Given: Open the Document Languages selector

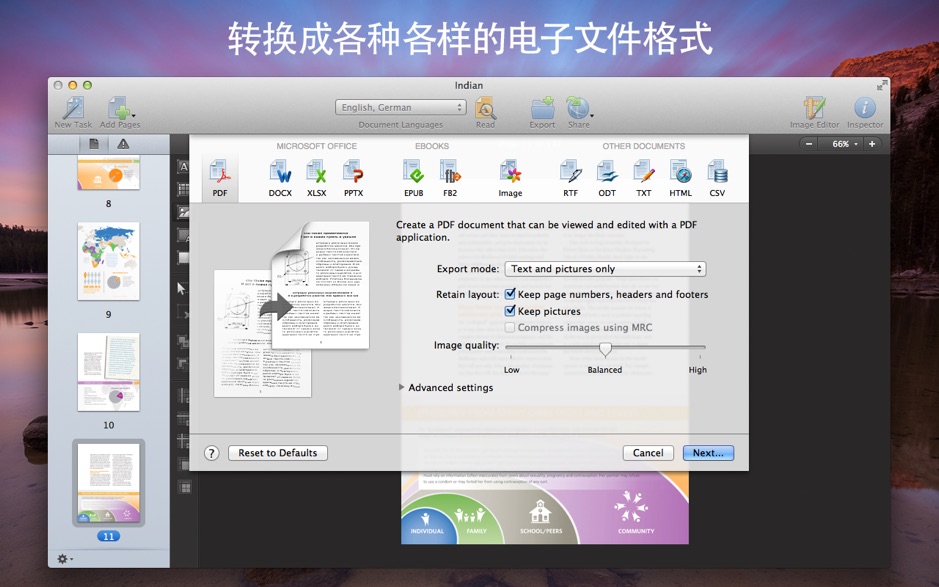Looking at the screenshot, I should pyautogui.click(x=399, y=107).
